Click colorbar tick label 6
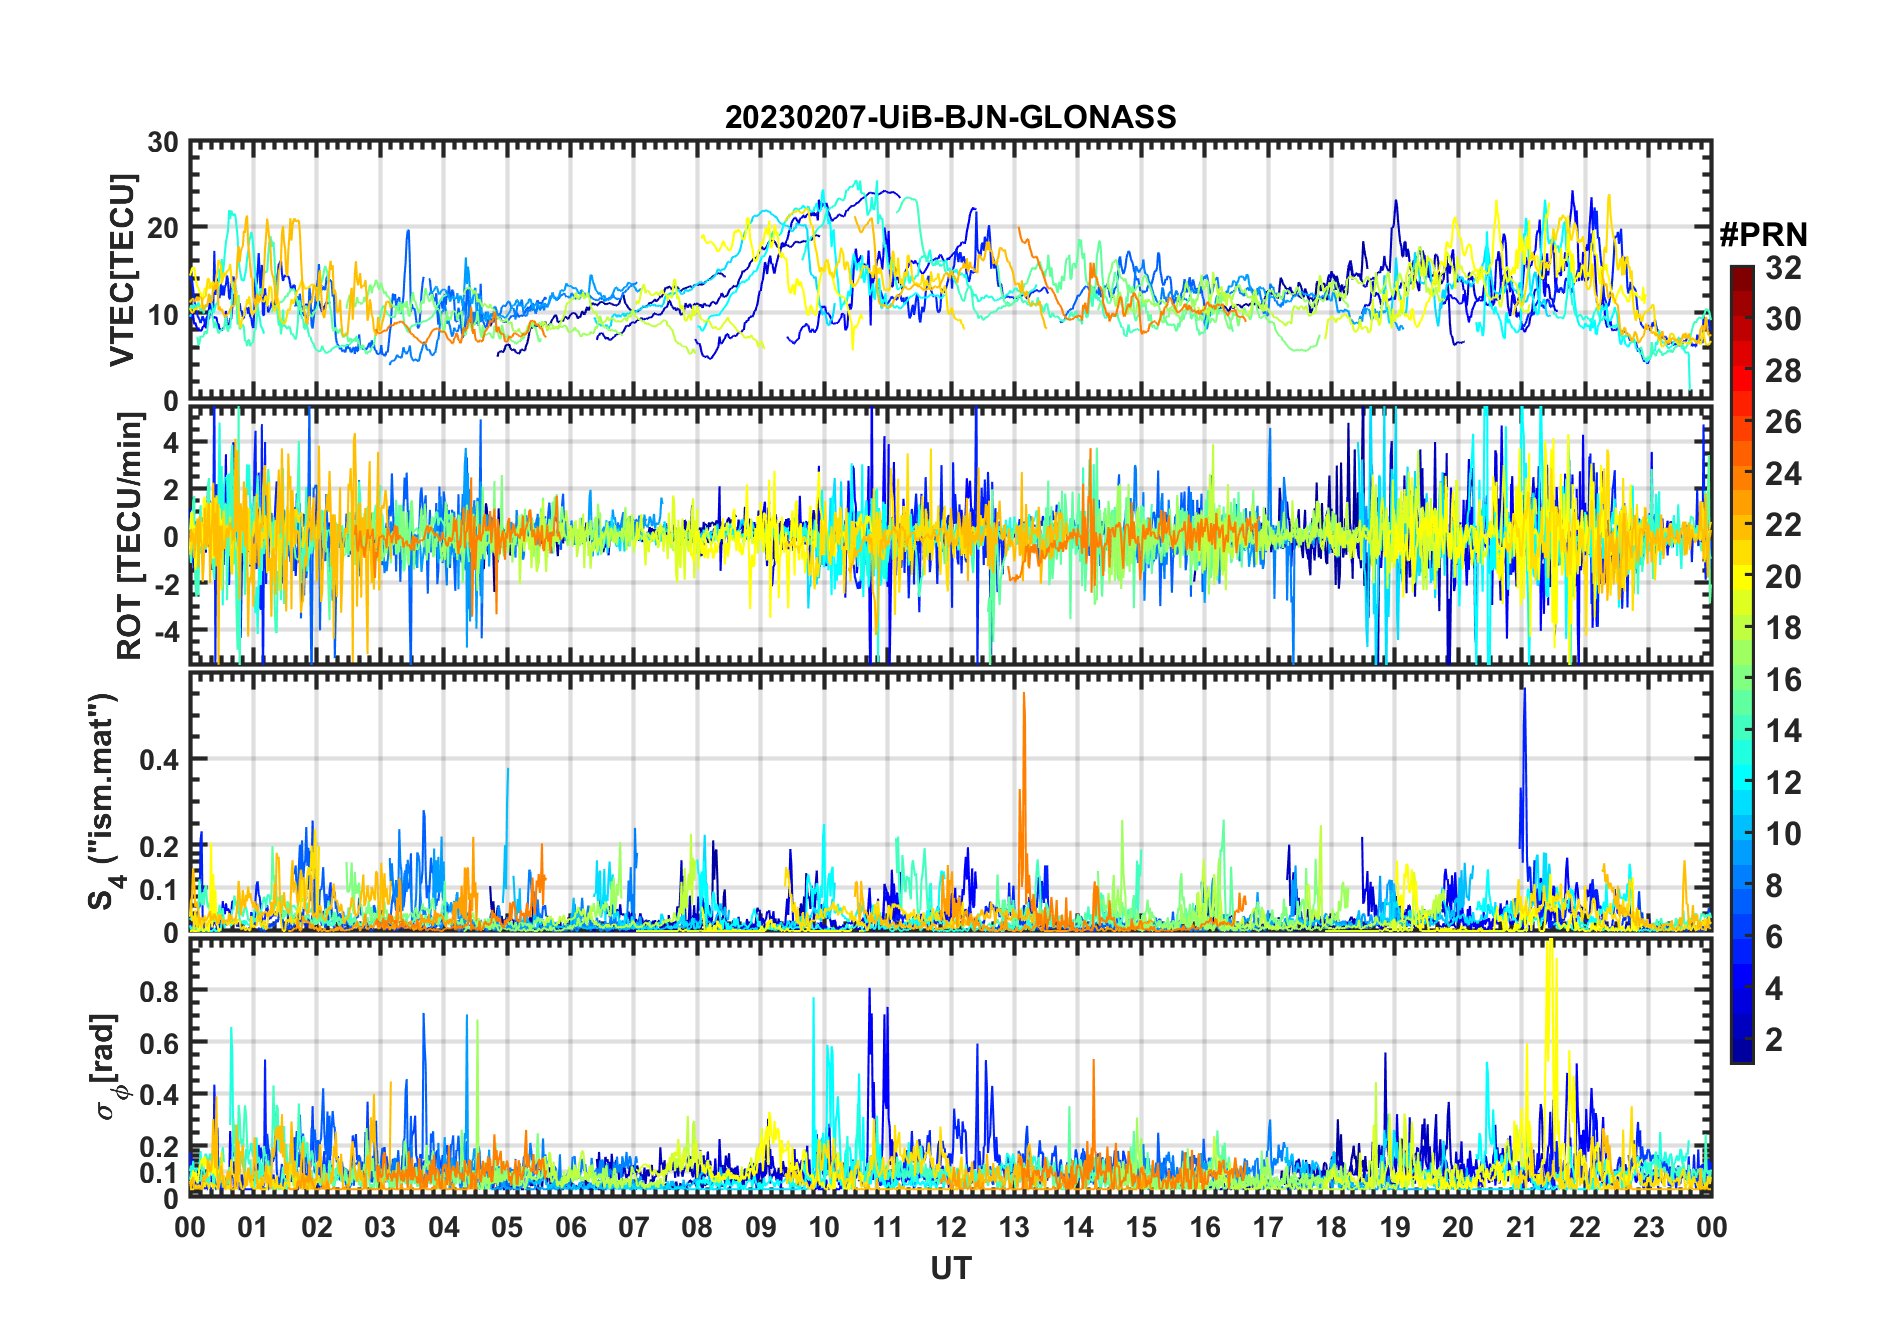Image resolution: width=1902 pixels, height=1330 pixels. (1774, 937)
